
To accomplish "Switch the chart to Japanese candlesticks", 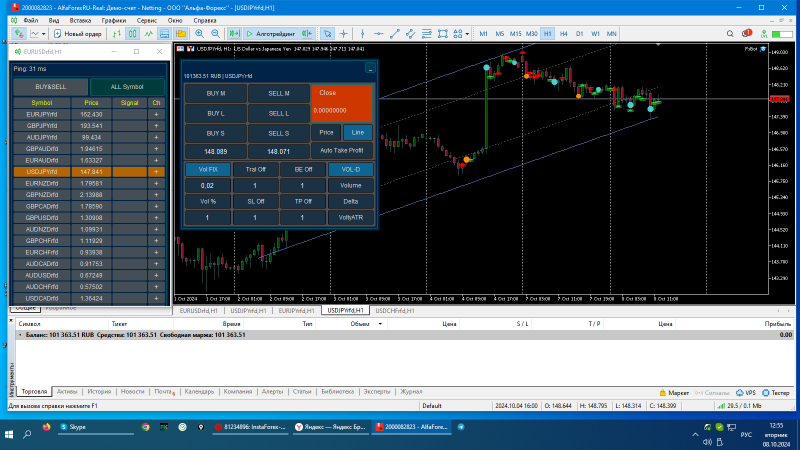I will click(x=132, y=34).
